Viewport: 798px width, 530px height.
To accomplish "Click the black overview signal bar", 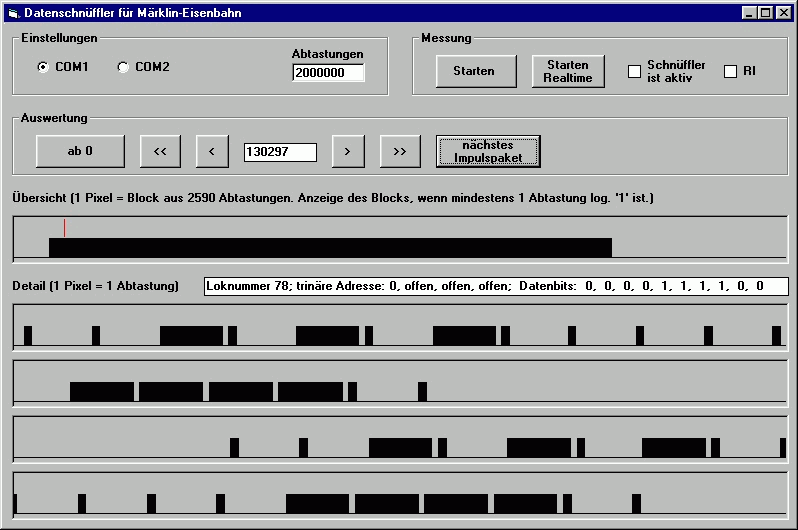I will [x=330, y=247].
